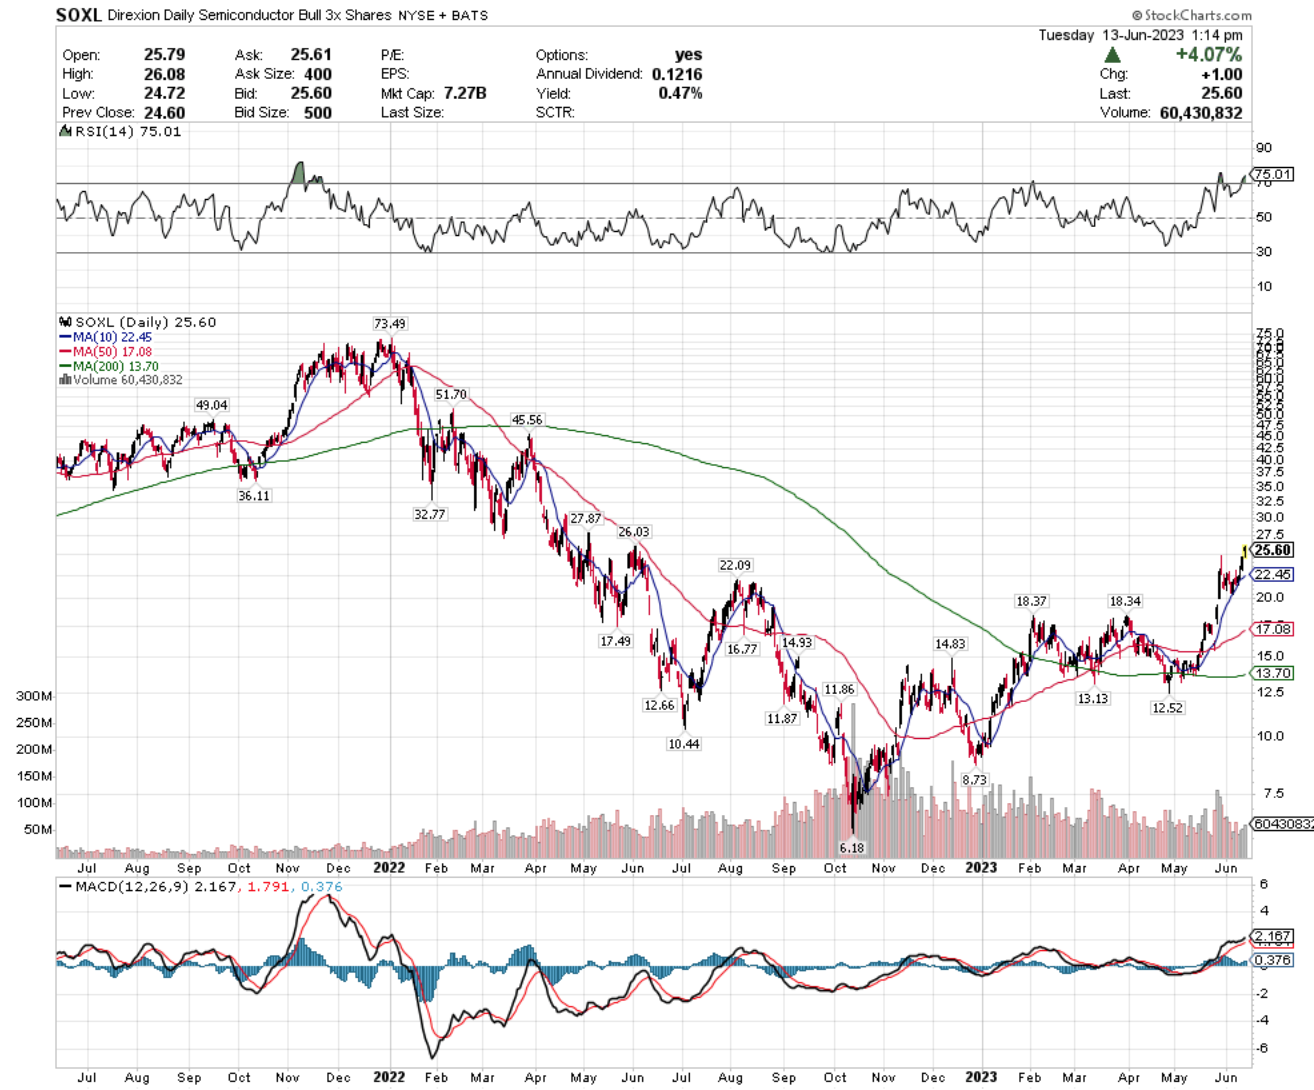Click the candlestick icon beside SOXL (Daily)

tap(66, 322)
